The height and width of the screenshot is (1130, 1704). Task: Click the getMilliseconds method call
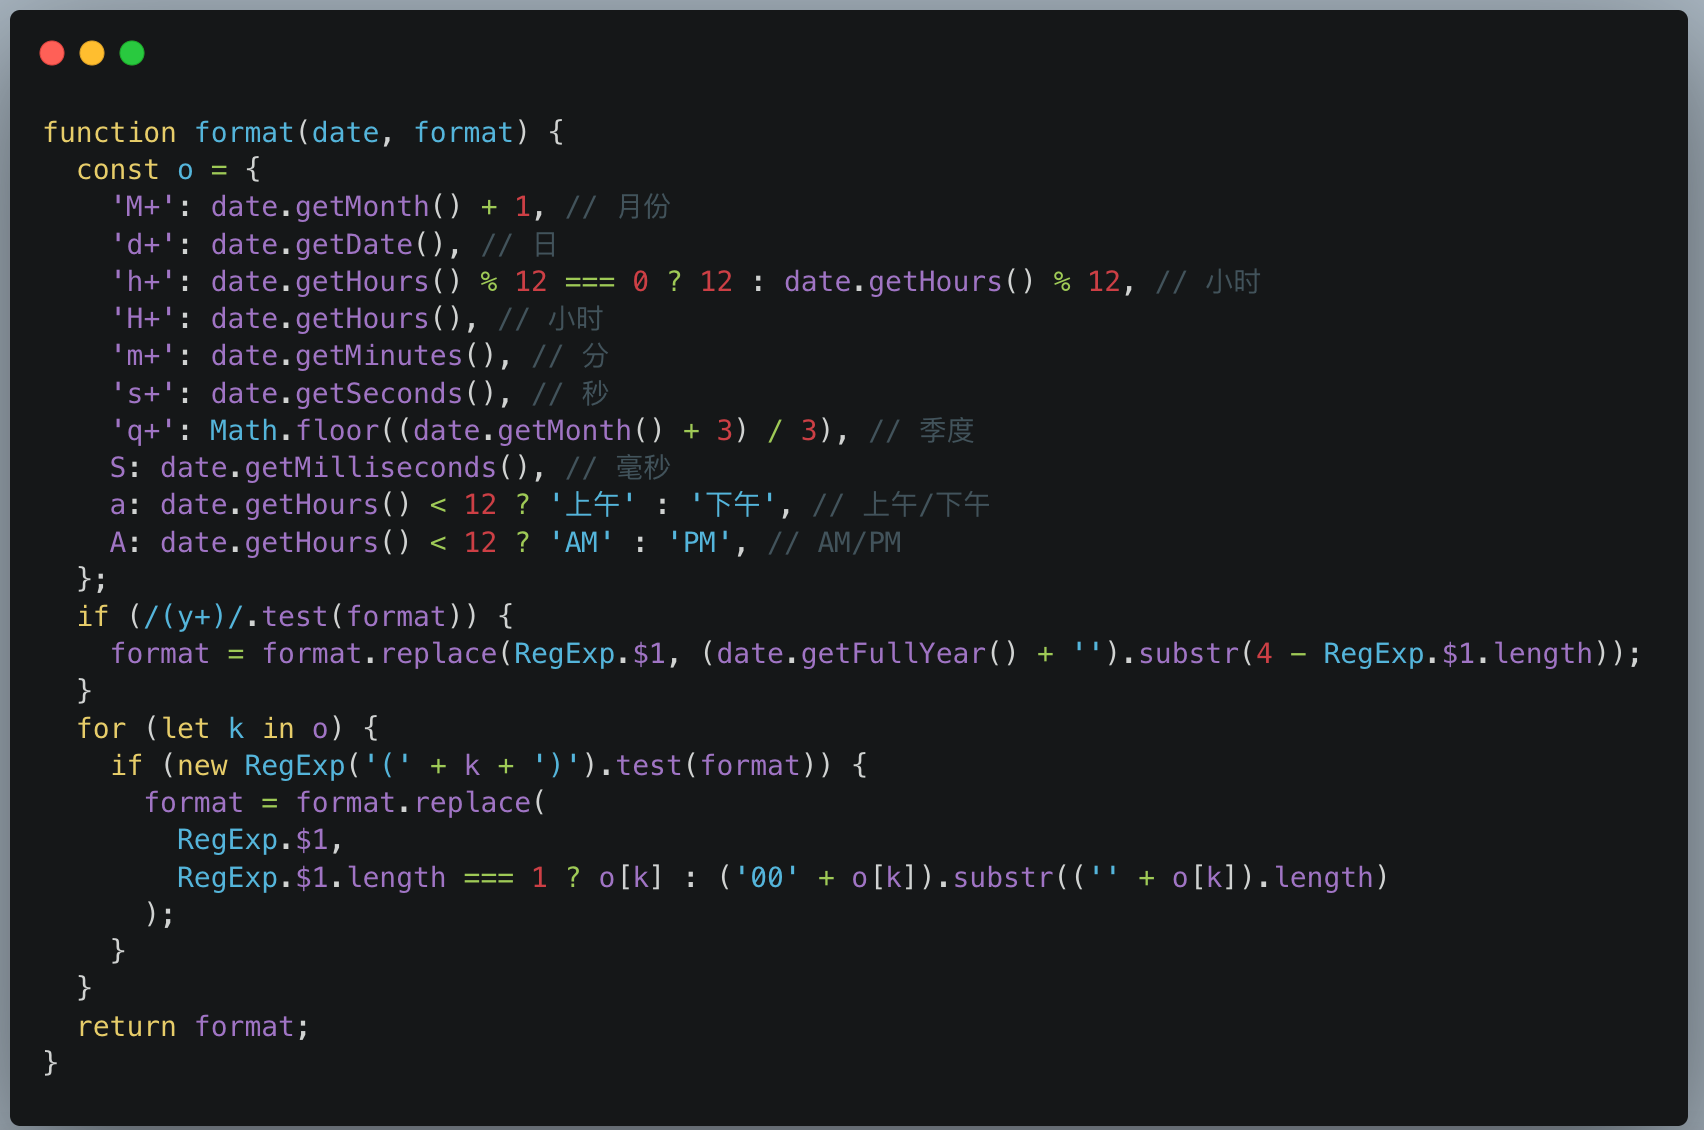371,467
